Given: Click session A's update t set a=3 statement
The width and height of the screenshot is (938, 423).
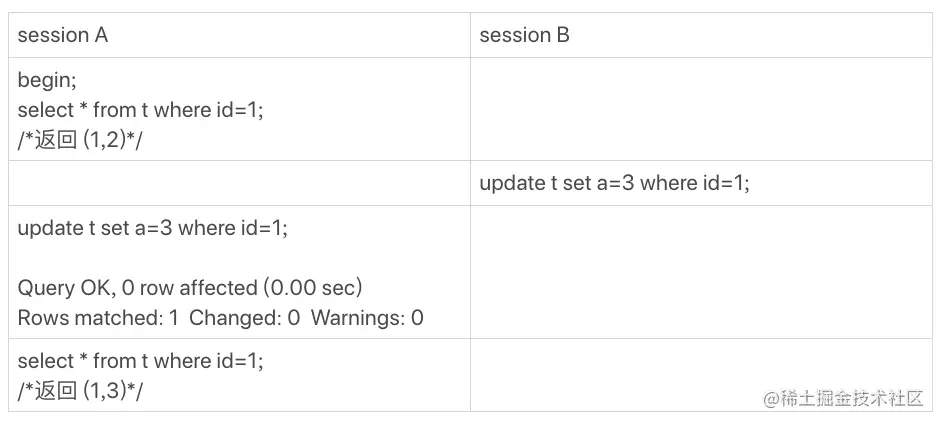Looking at the screenshot, I should click(153, 229).
